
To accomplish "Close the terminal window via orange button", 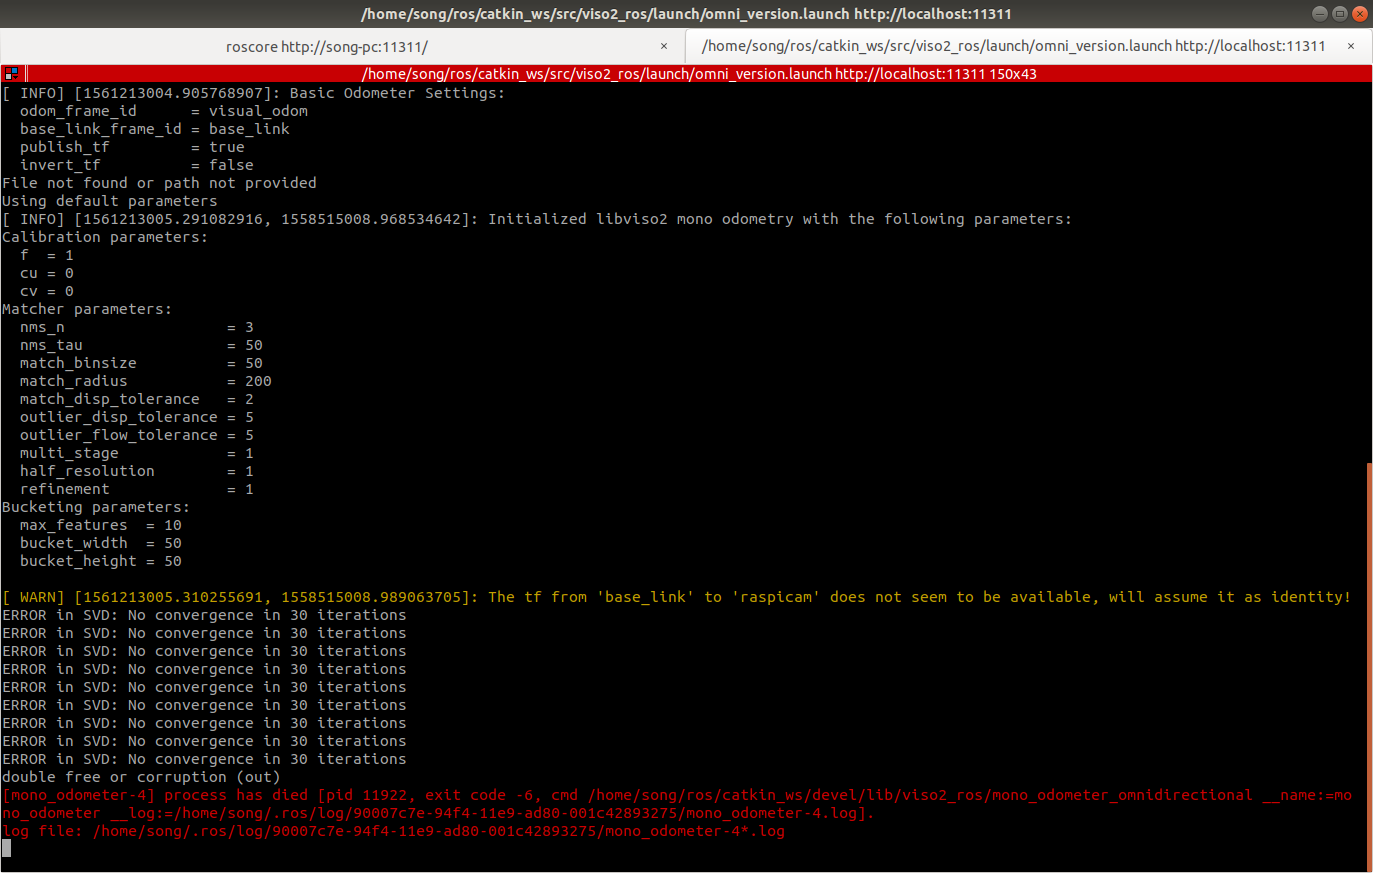I will pyautogui.click(x=1360, y=14).
